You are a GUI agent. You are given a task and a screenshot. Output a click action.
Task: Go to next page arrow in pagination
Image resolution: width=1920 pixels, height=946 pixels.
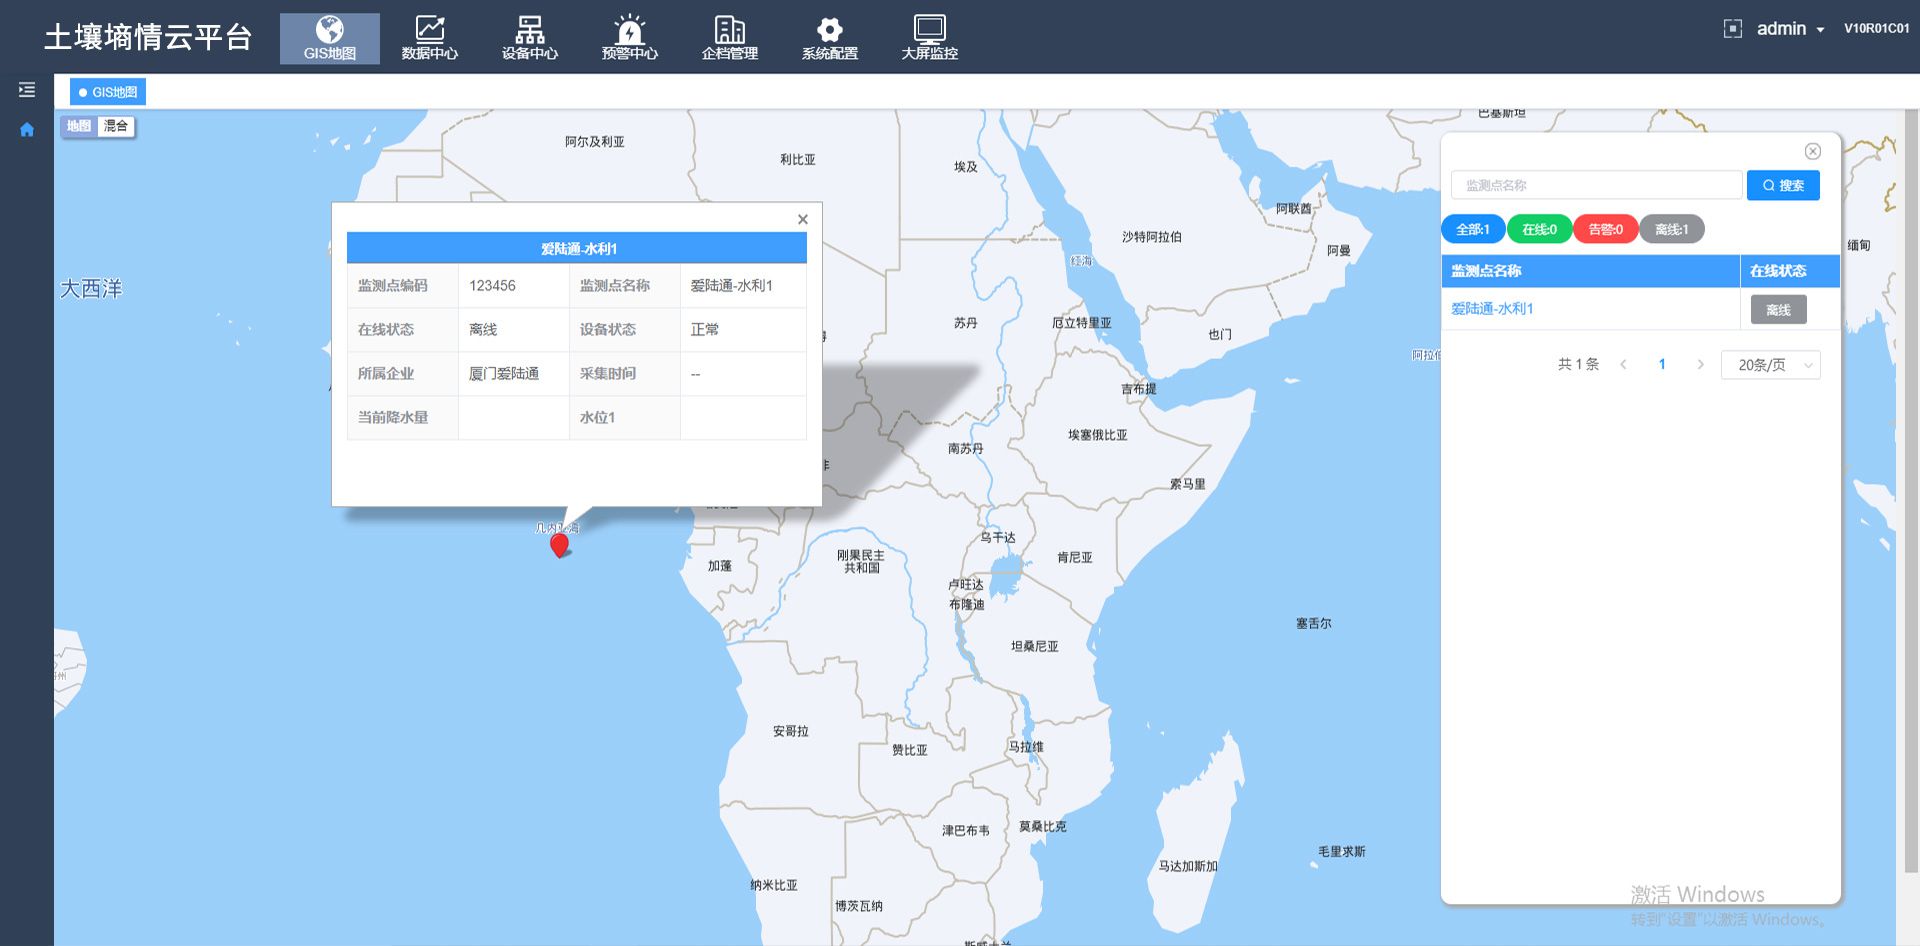[1700, 365]
